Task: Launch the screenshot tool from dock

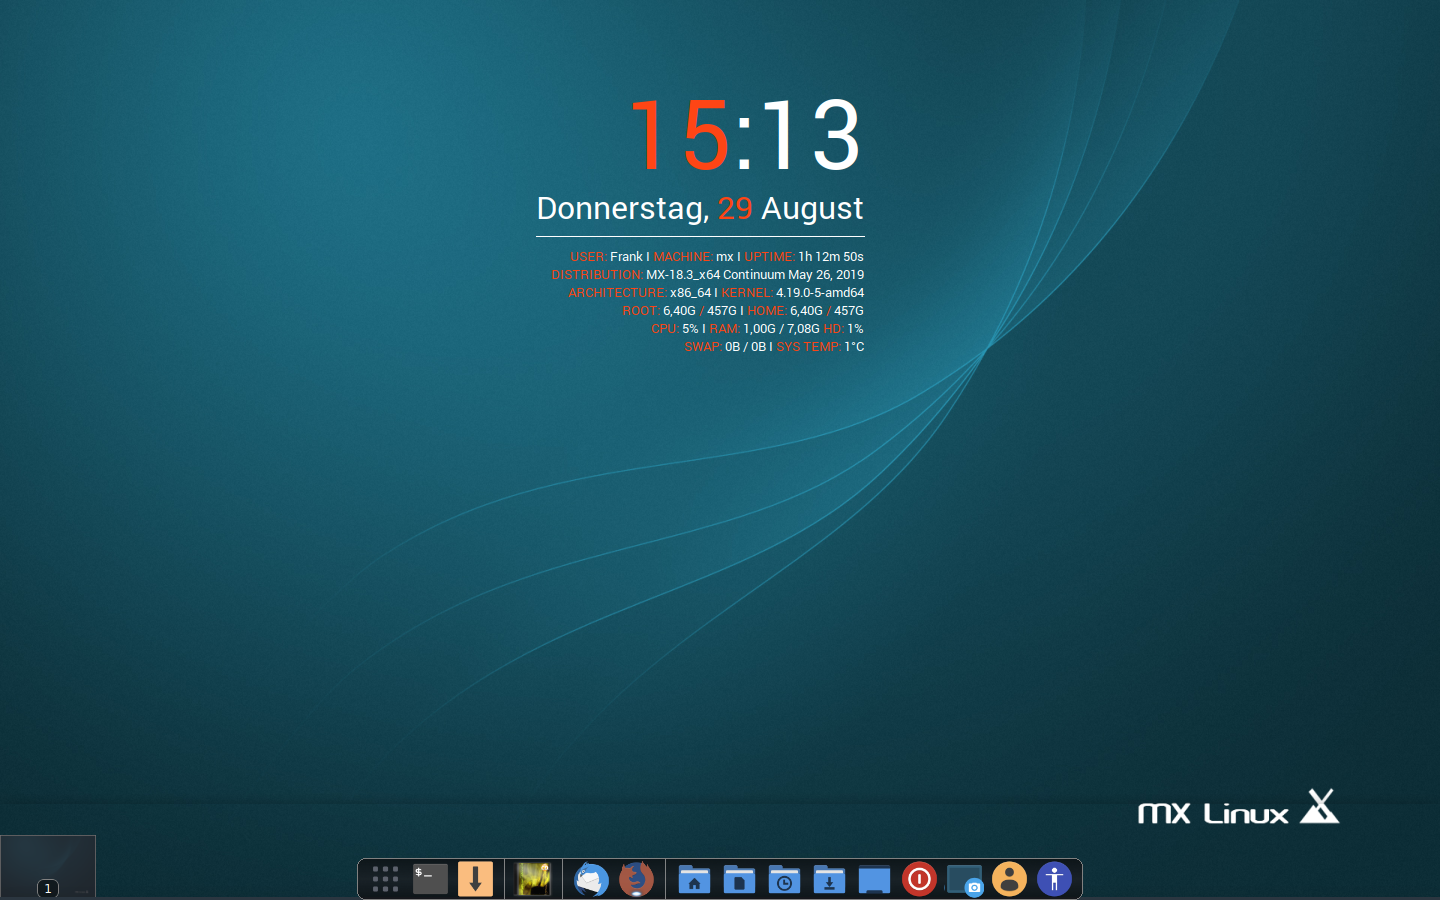Action: click(x=965, y=880)
